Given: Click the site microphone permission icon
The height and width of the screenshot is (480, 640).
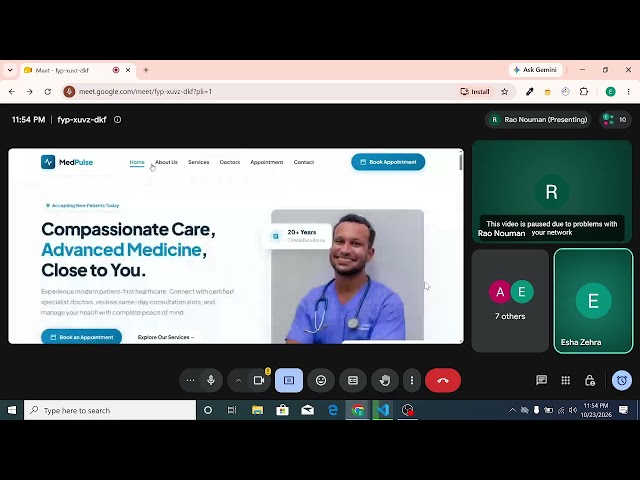Looking at the screenshot, I should (x=69, y=92).
